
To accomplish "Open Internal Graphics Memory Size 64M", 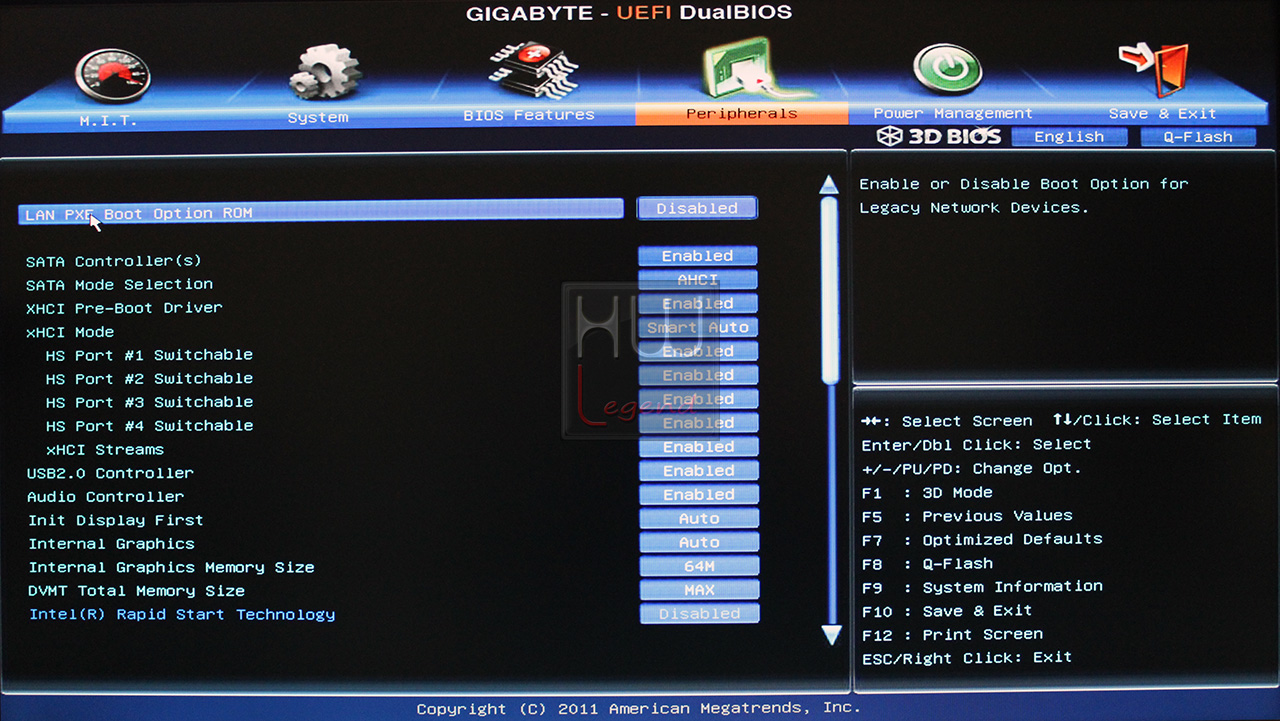I will [x=699, y=566].
